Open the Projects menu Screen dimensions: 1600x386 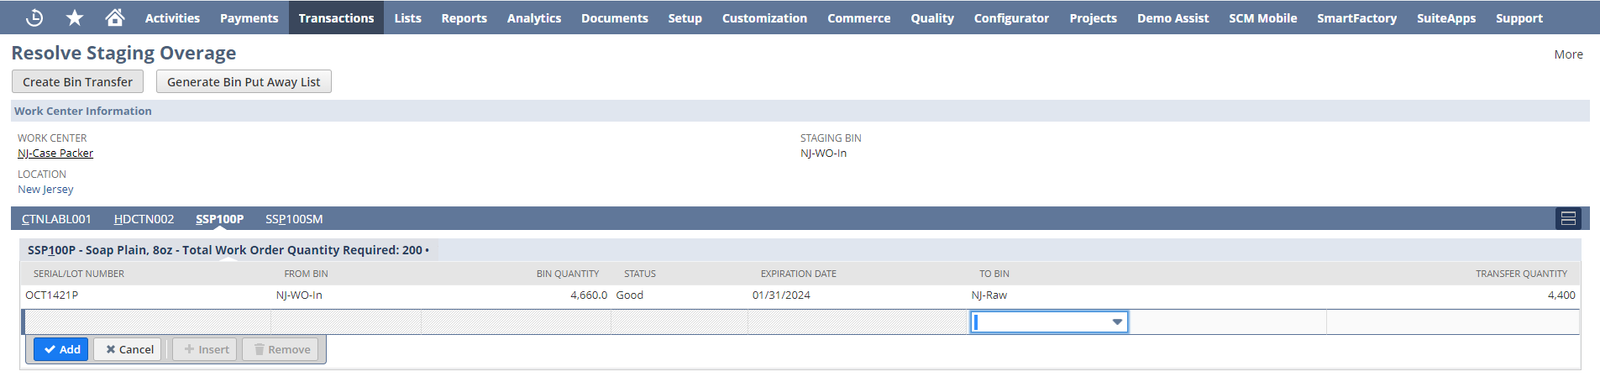tap(1093, 18)
